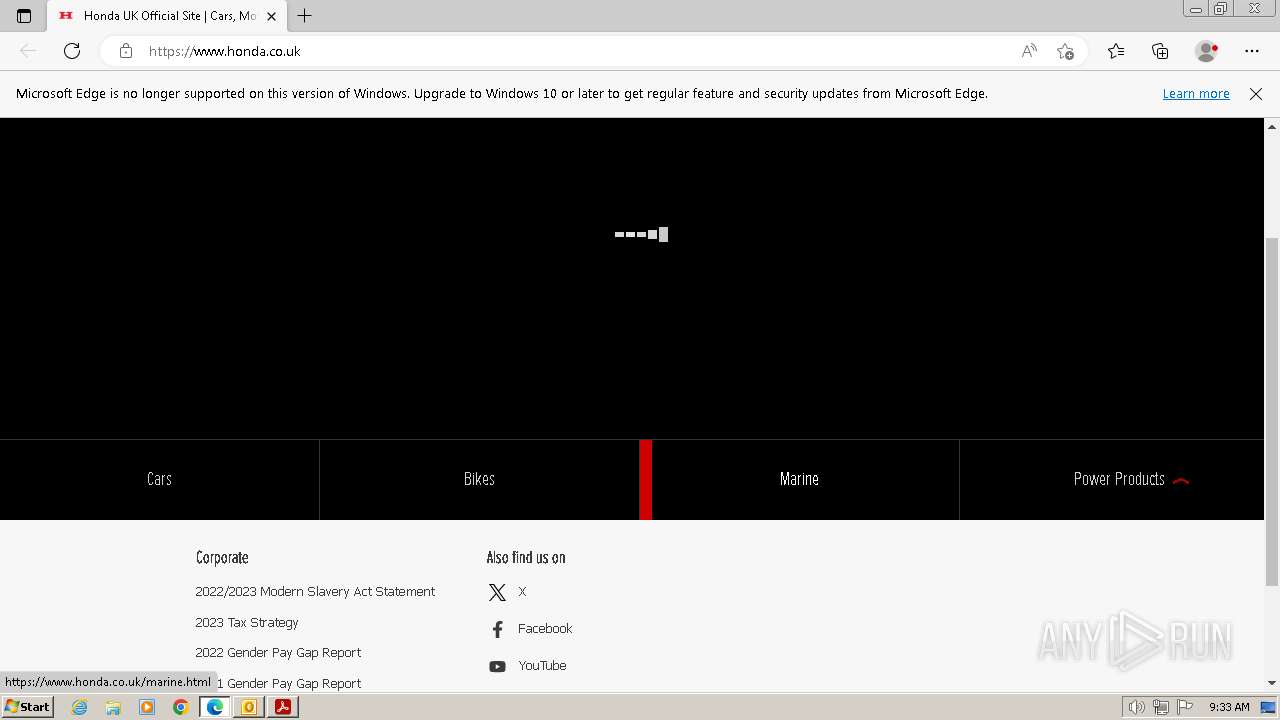Add this page to favorites
This screenshot has width=1280, height=720.
1065,51
